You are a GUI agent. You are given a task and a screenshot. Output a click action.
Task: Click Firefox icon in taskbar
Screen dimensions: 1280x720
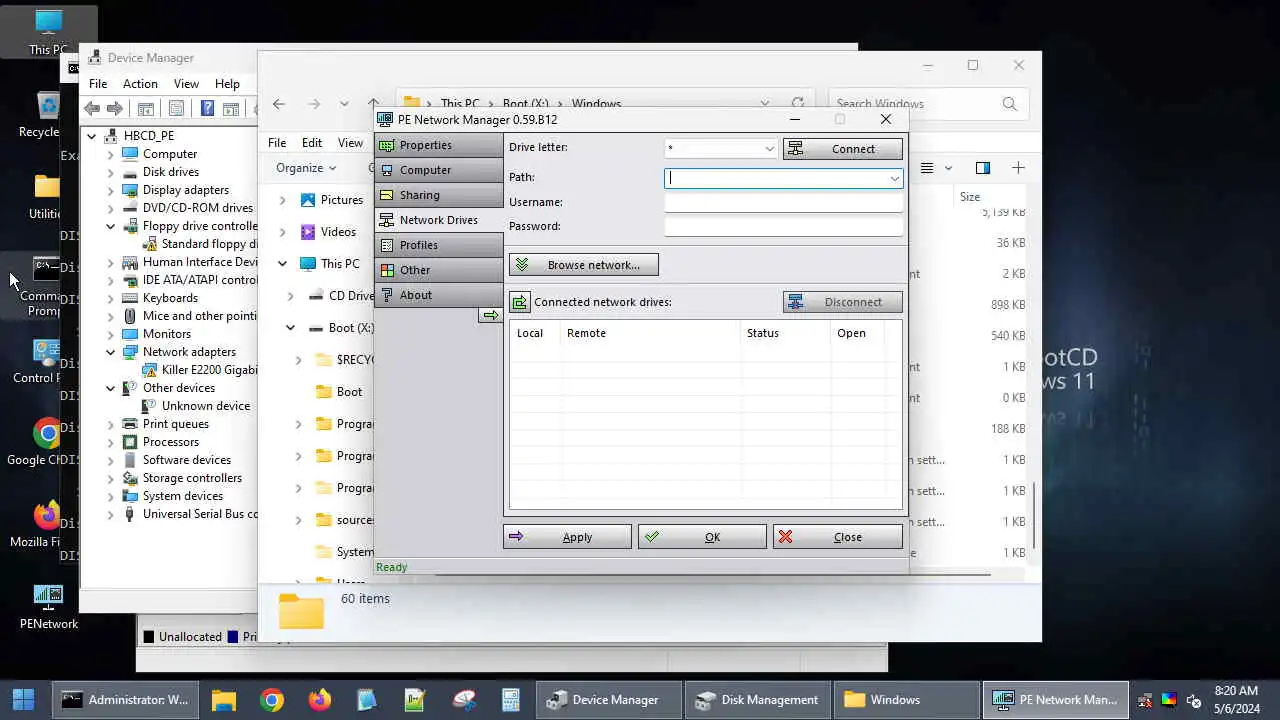pyautogui.click(x=320, y=700)
